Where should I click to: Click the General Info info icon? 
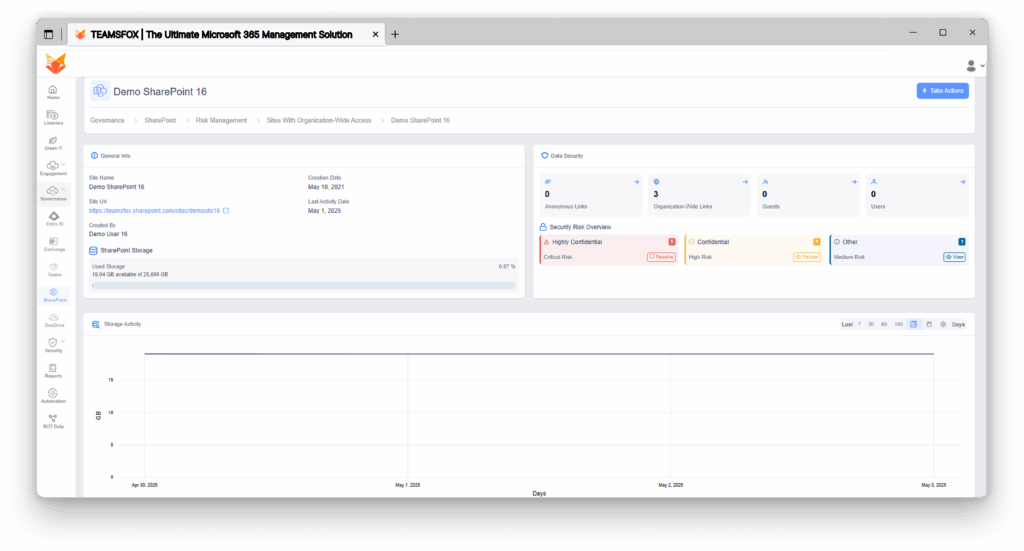click(x=94, y=156)
